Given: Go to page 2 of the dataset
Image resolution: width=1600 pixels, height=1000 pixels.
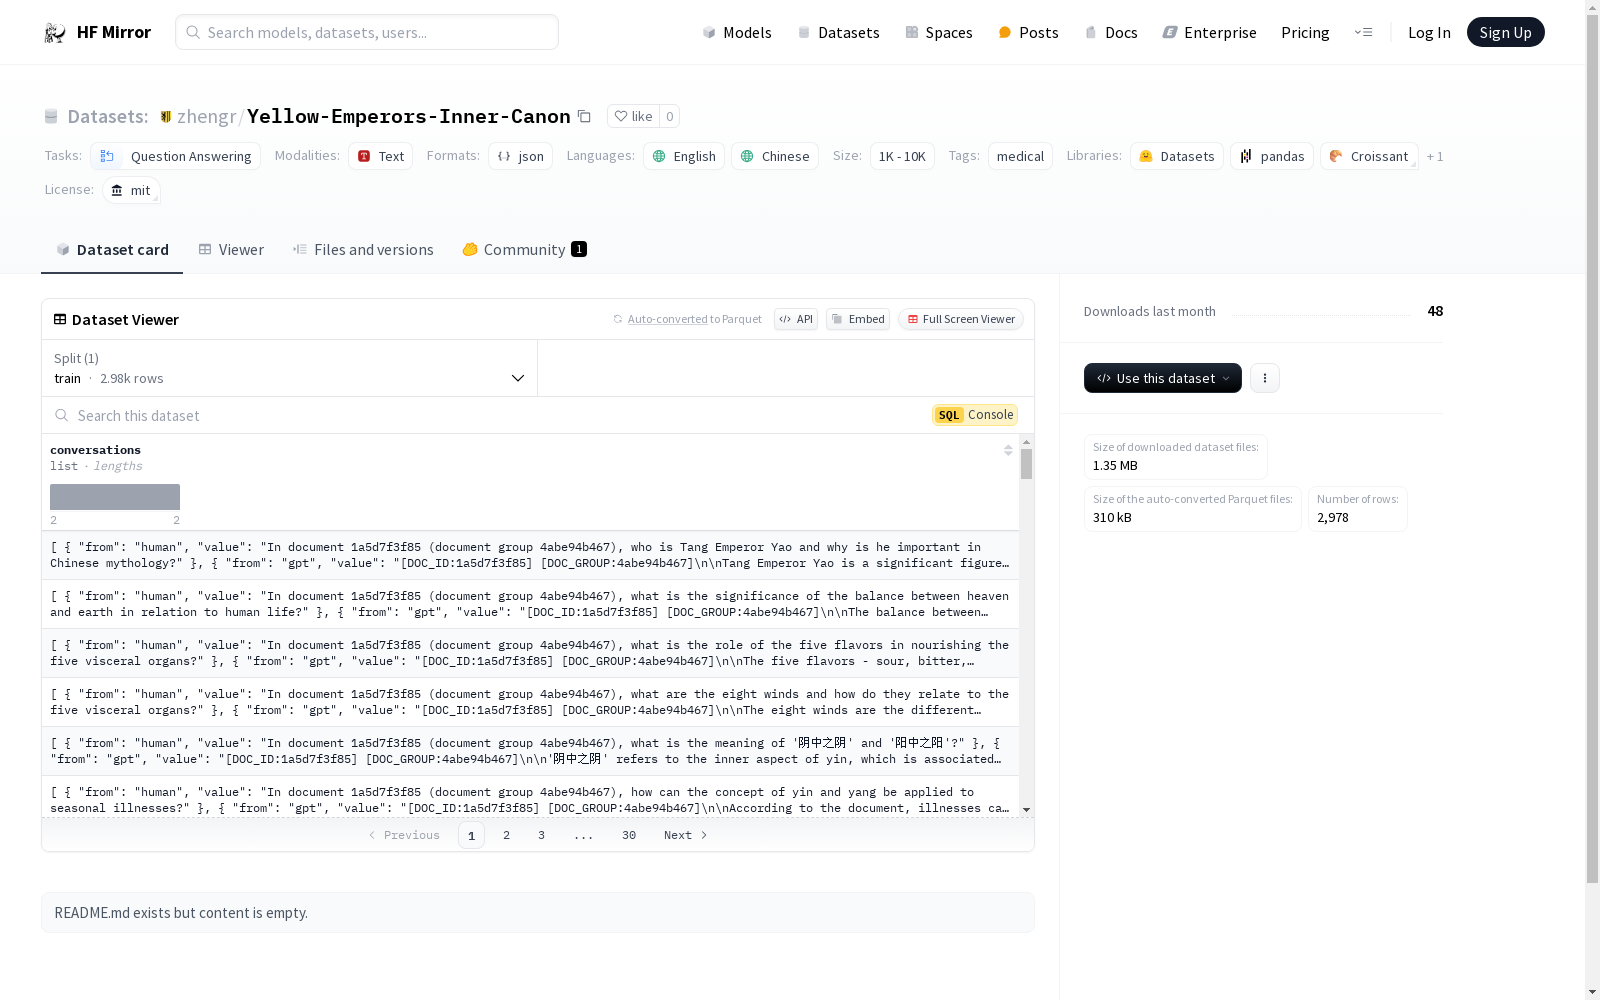Looking at the screenshot, I should (x=506, y=835).
